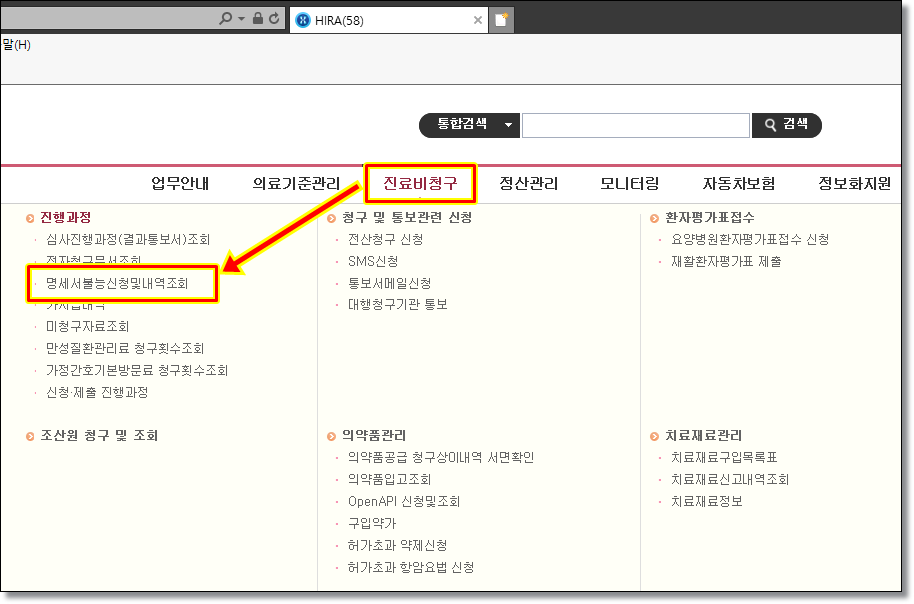Select the 의료기준관리 menu item
The image size is (914, 604).
coord(296,183)
